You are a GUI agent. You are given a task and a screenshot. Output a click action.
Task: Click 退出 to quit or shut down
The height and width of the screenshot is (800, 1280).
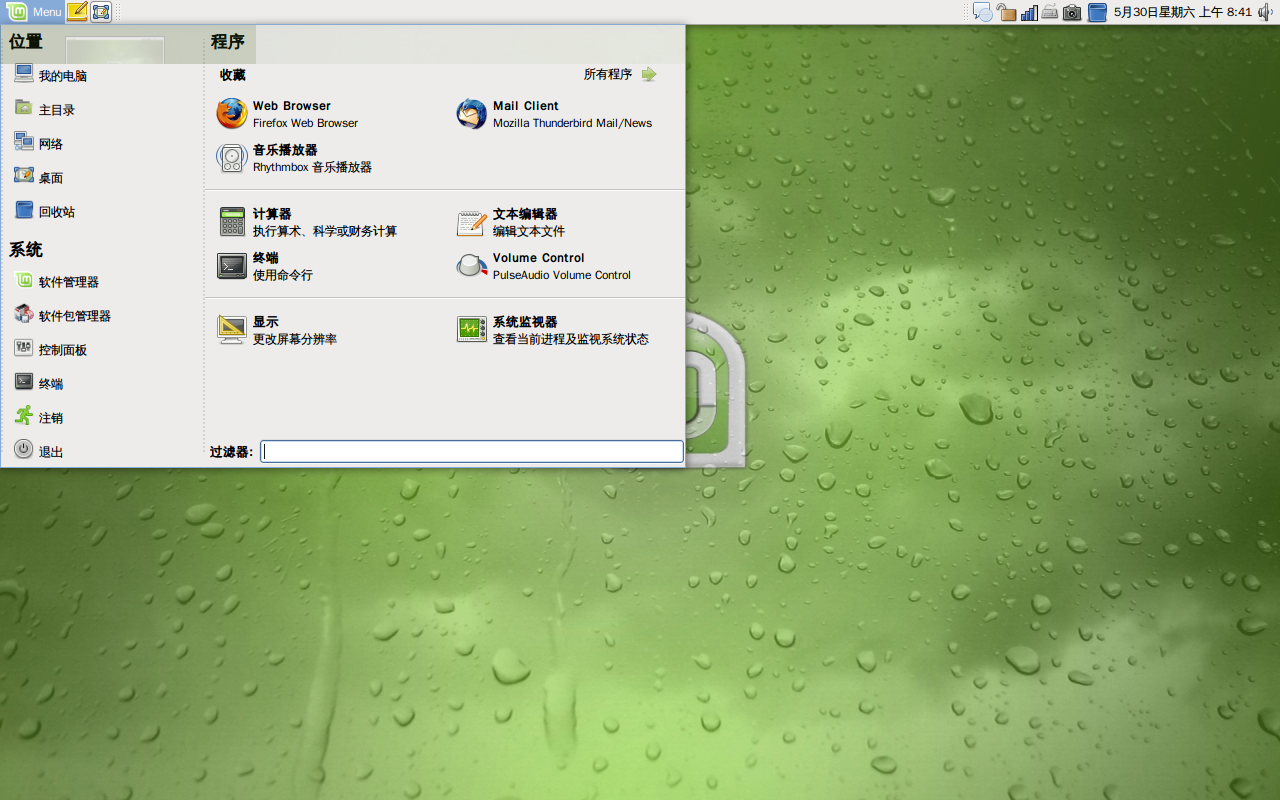38,451
